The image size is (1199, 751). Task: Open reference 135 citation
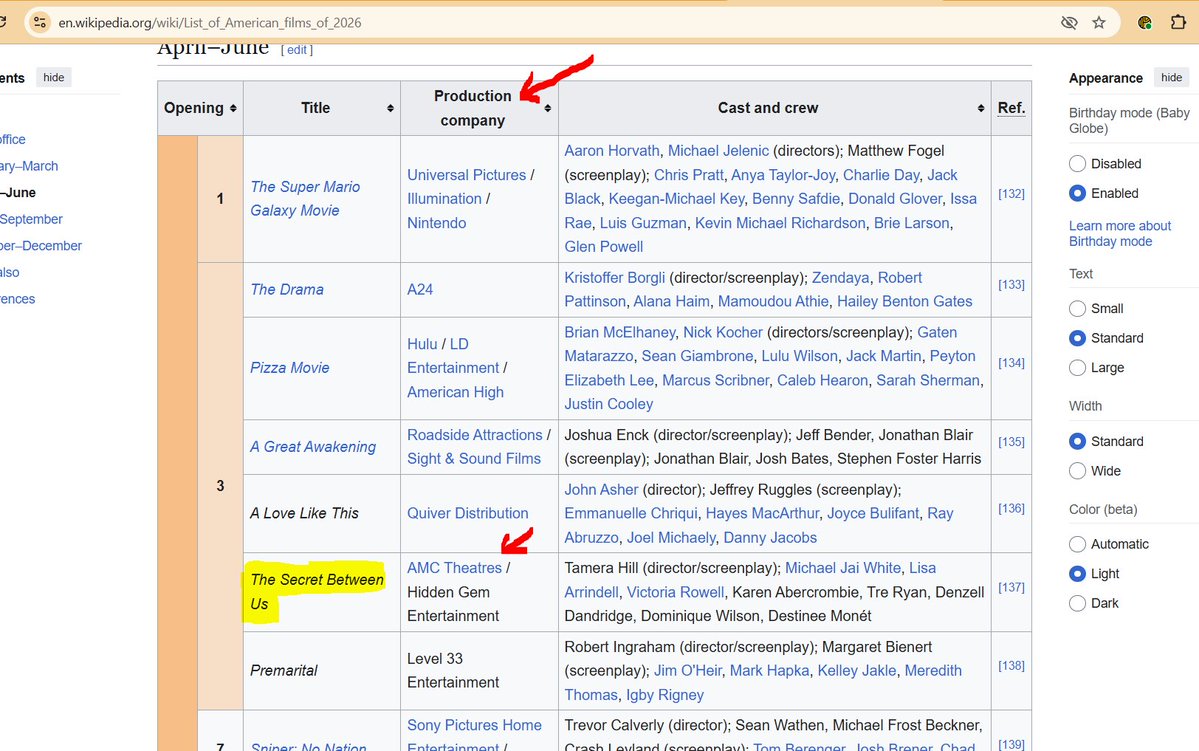[x=1011, y=442]
